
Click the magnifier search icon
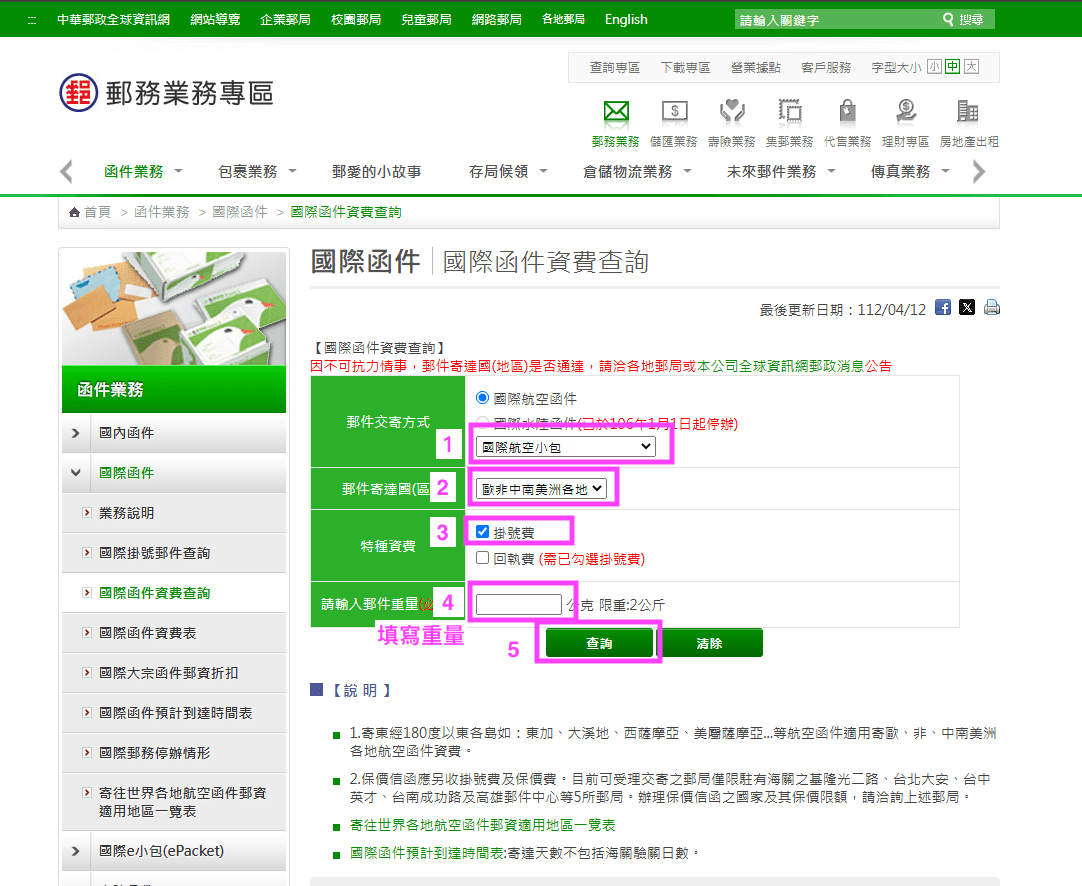coord(948,19)
